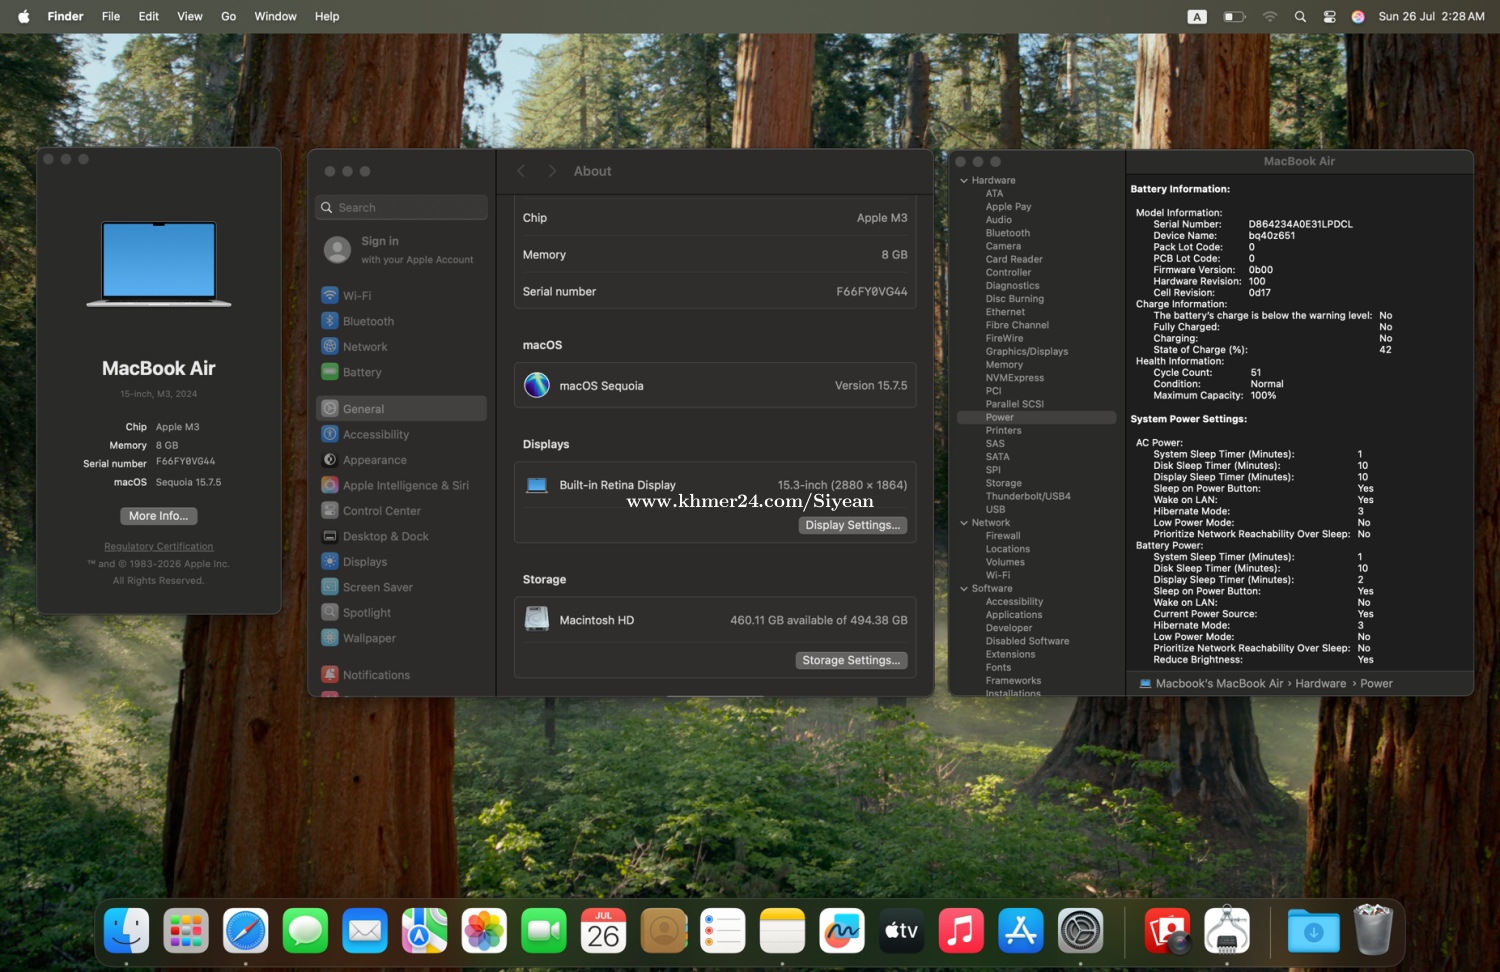Open Finder from the Dock

pyautogui.click(x=127, y=931)
